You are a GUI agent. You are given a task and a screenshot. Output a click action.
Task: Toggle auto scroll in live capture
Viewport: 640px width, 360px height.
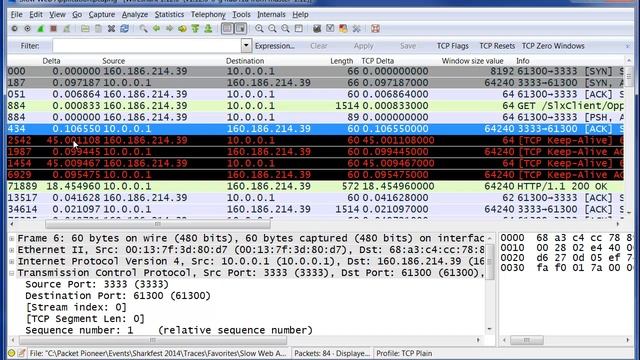(240, 29)
